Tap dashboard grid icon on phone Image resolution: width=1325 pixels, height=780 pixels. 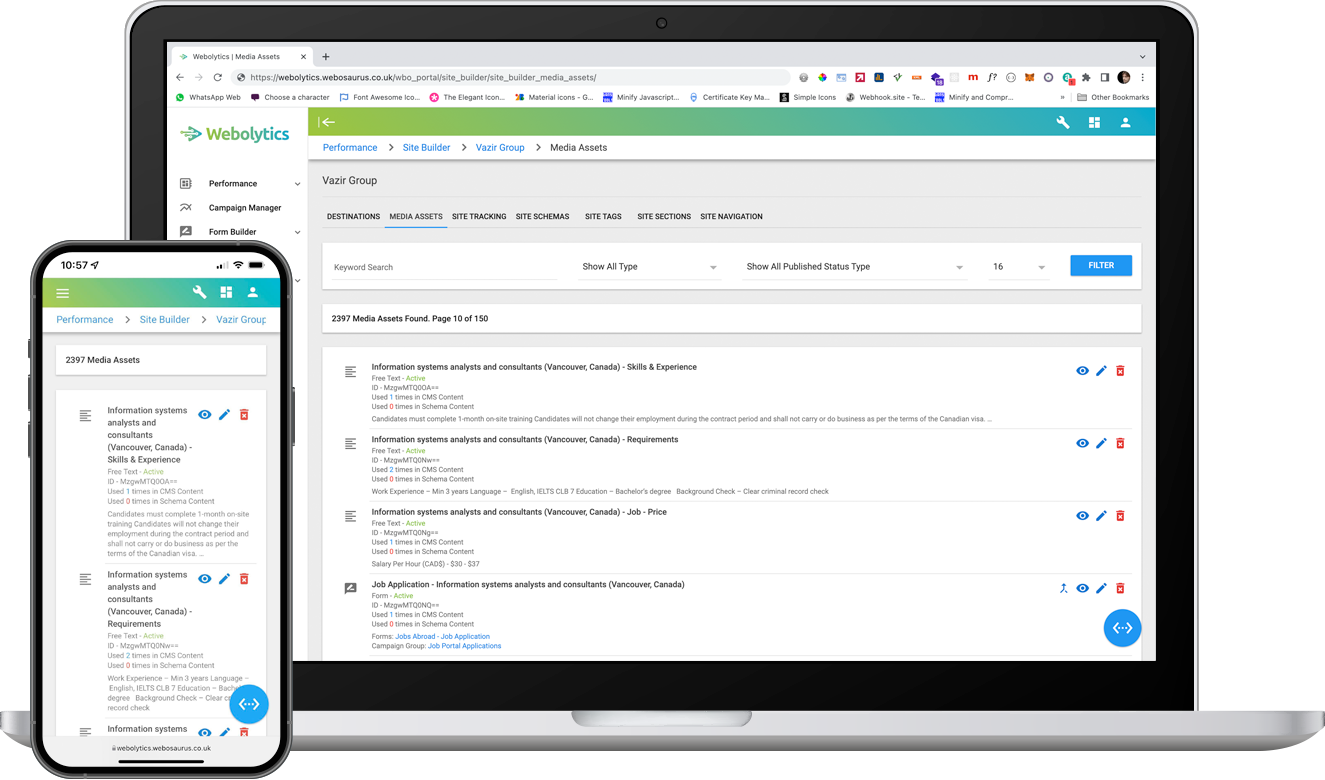(x=226, y=292)
